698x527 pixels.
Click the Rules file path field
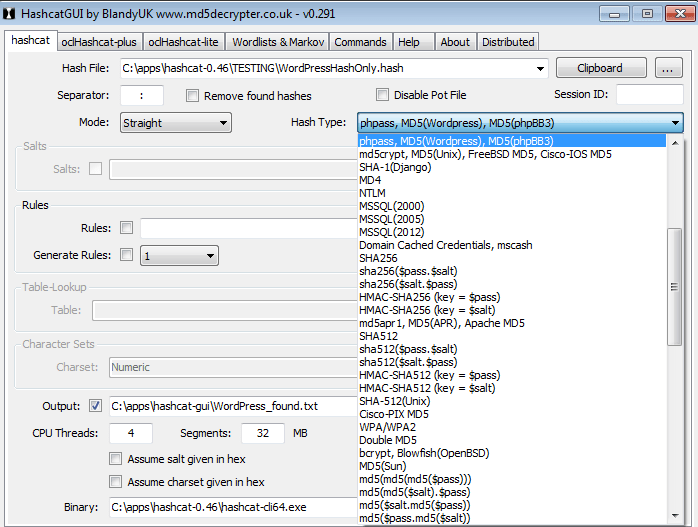(x=249, y=228)
